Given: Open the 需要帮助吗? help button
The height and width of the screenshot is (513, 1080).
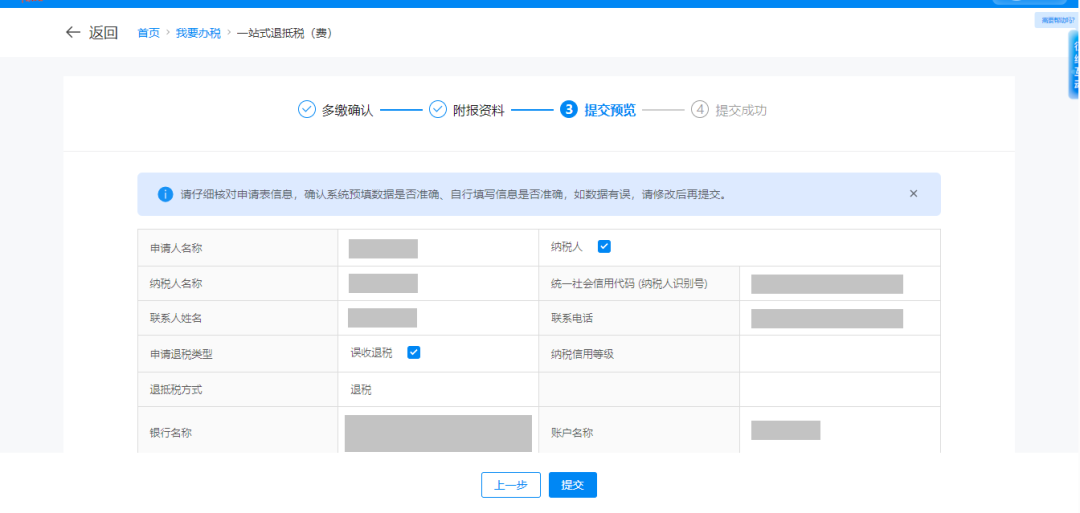Looking at the screenshot, I should [1057, 21].
